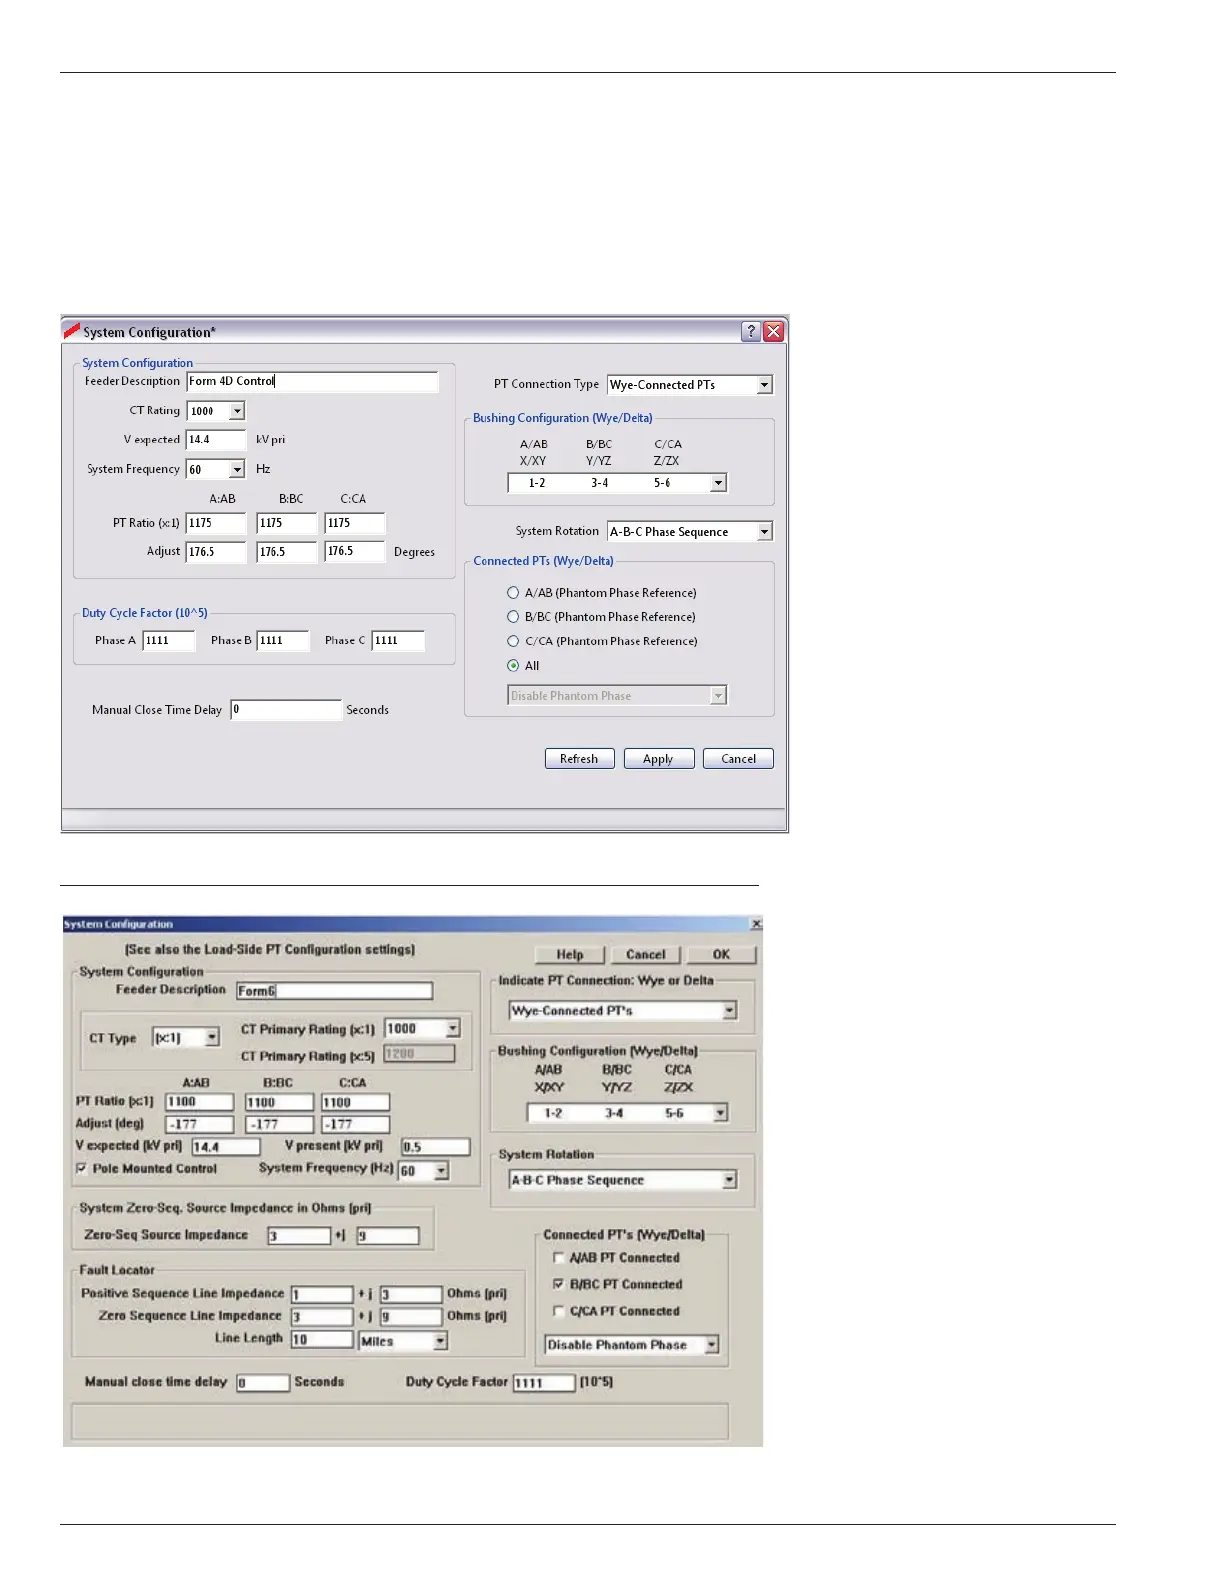Close the lower System Configuration dialog
The image size is (1224, 1584).
click(756, 924)
